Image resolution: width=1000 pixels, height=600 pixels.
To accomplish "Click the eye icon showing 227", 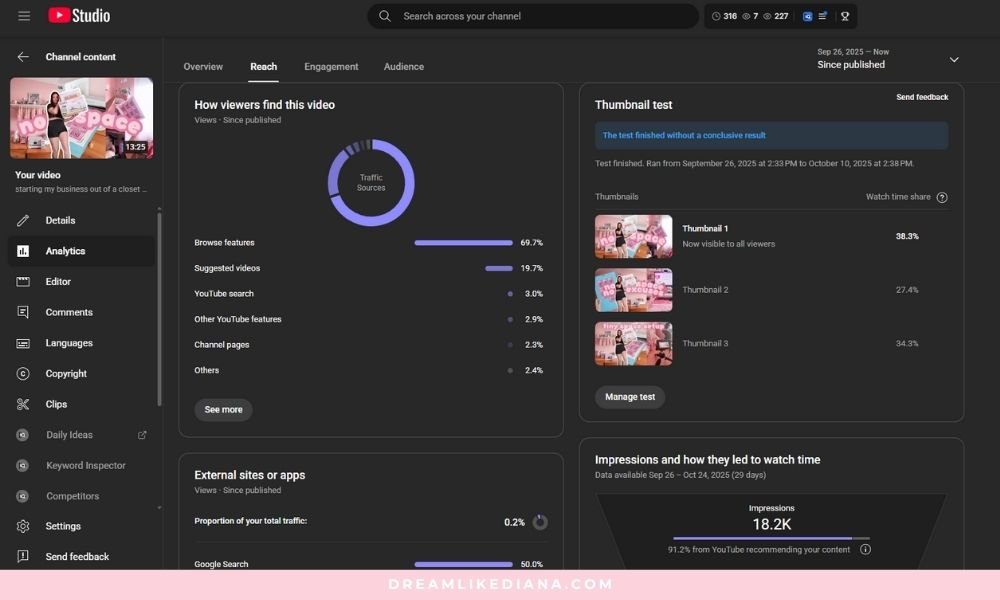I will pyautogui.click(x=767, y=17).
